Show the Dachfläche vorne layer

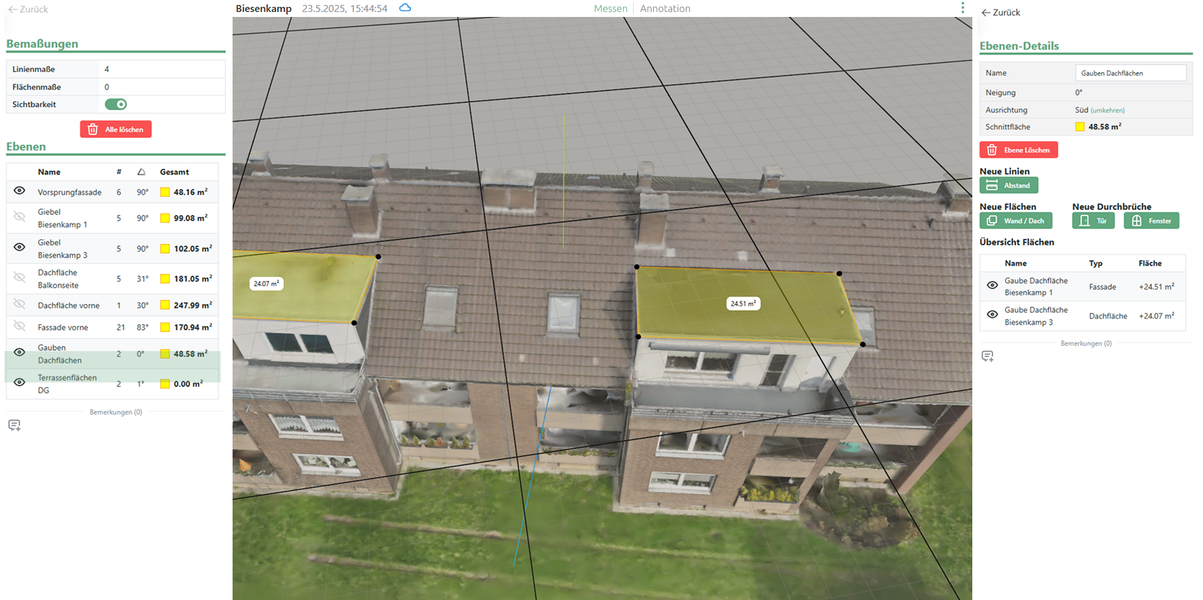[19, 304]
